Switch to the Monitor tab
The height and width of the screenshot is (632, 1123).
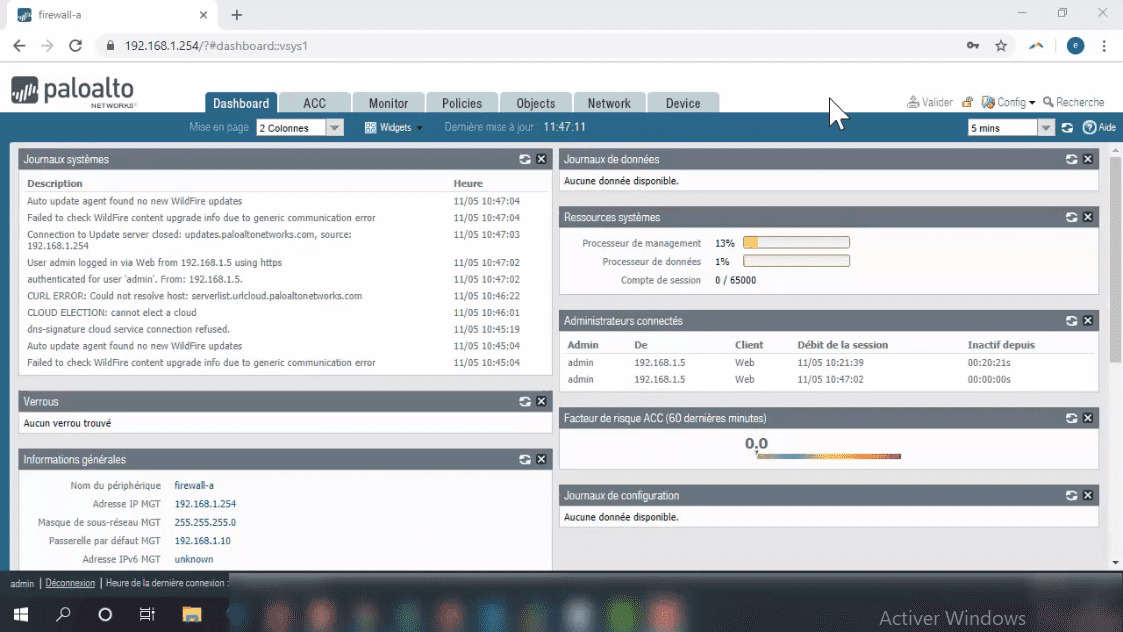[x=388, y=102]
